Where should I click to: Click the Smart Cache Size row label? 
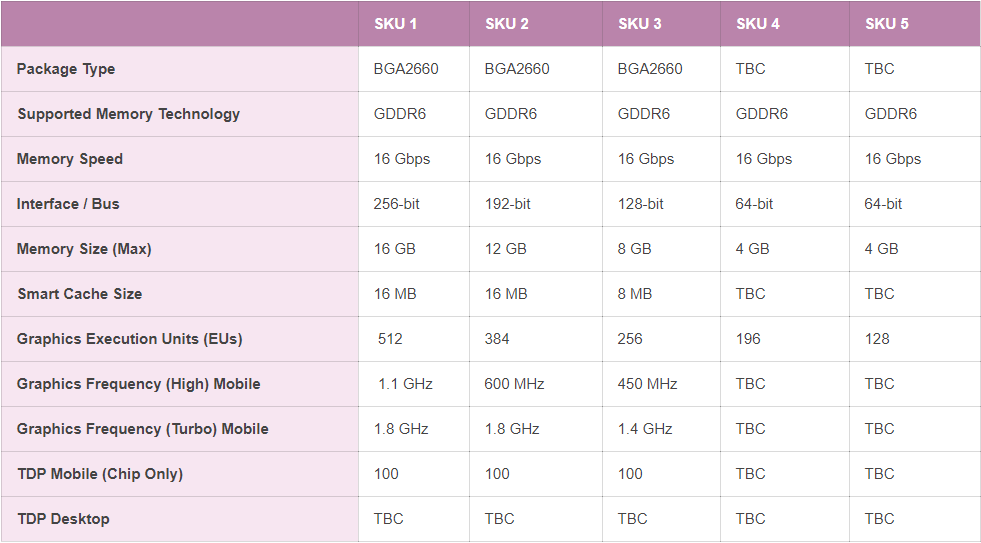pyautogui.click(x=79, y=294)
